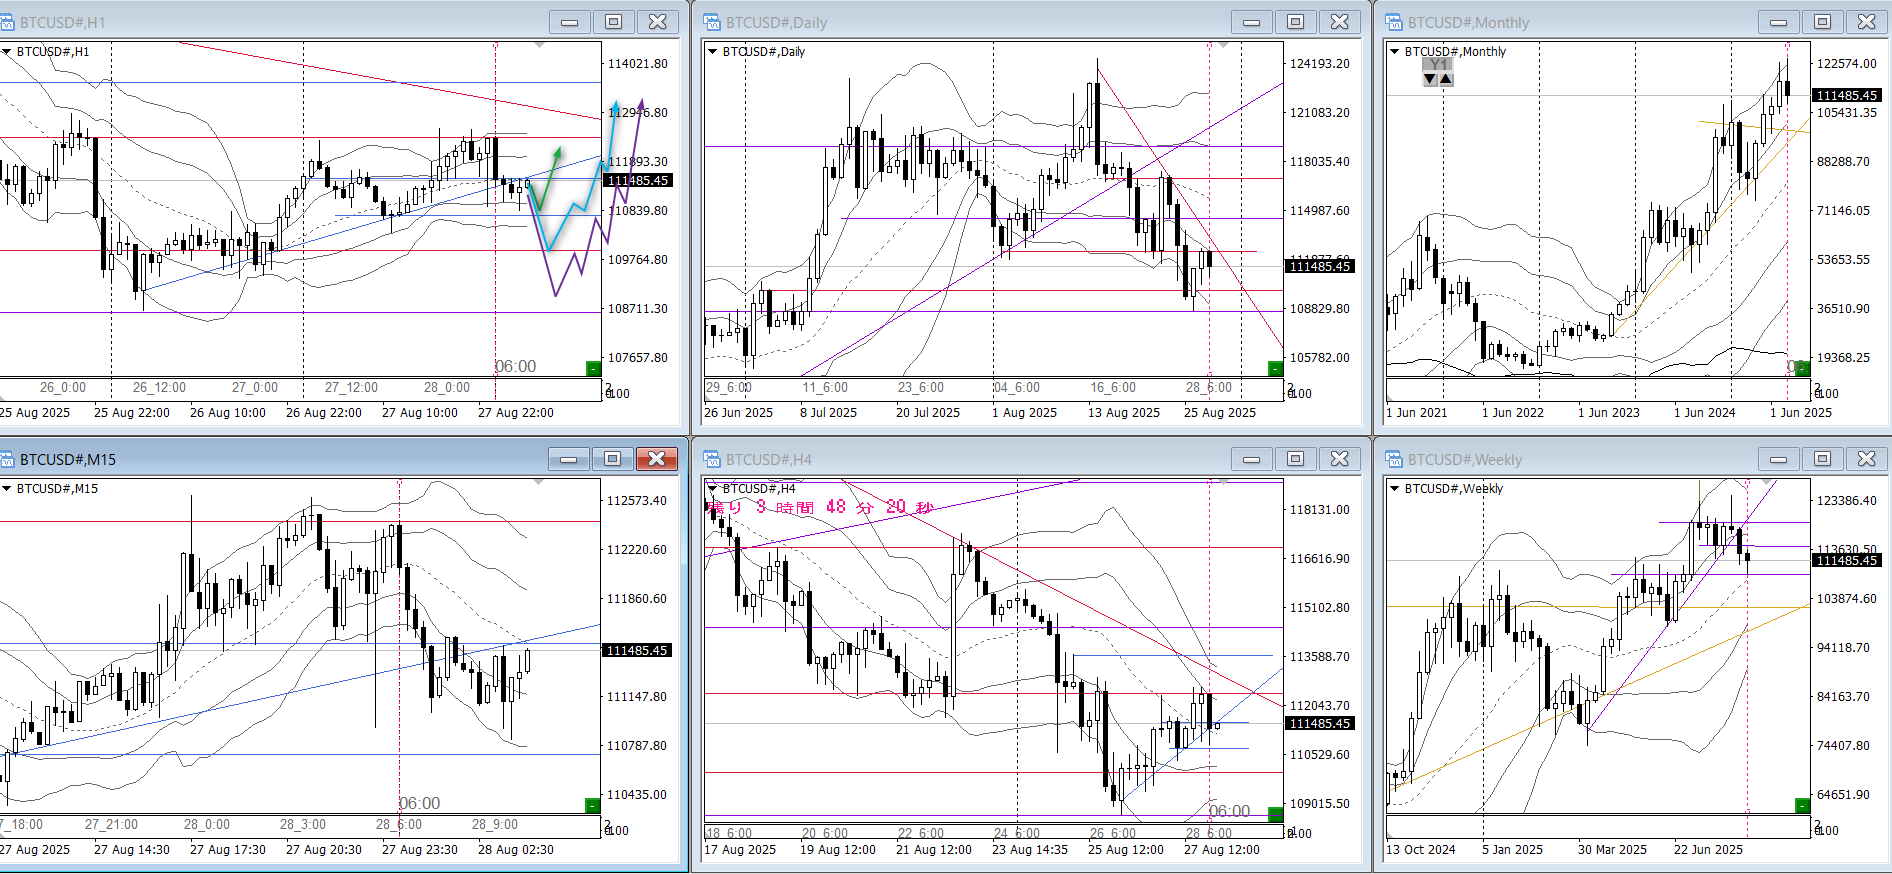1892x874 pixels.
Task: Expand the triangle beside the BTCUSD#,M15 chart label
Action: tap(7, 489)
